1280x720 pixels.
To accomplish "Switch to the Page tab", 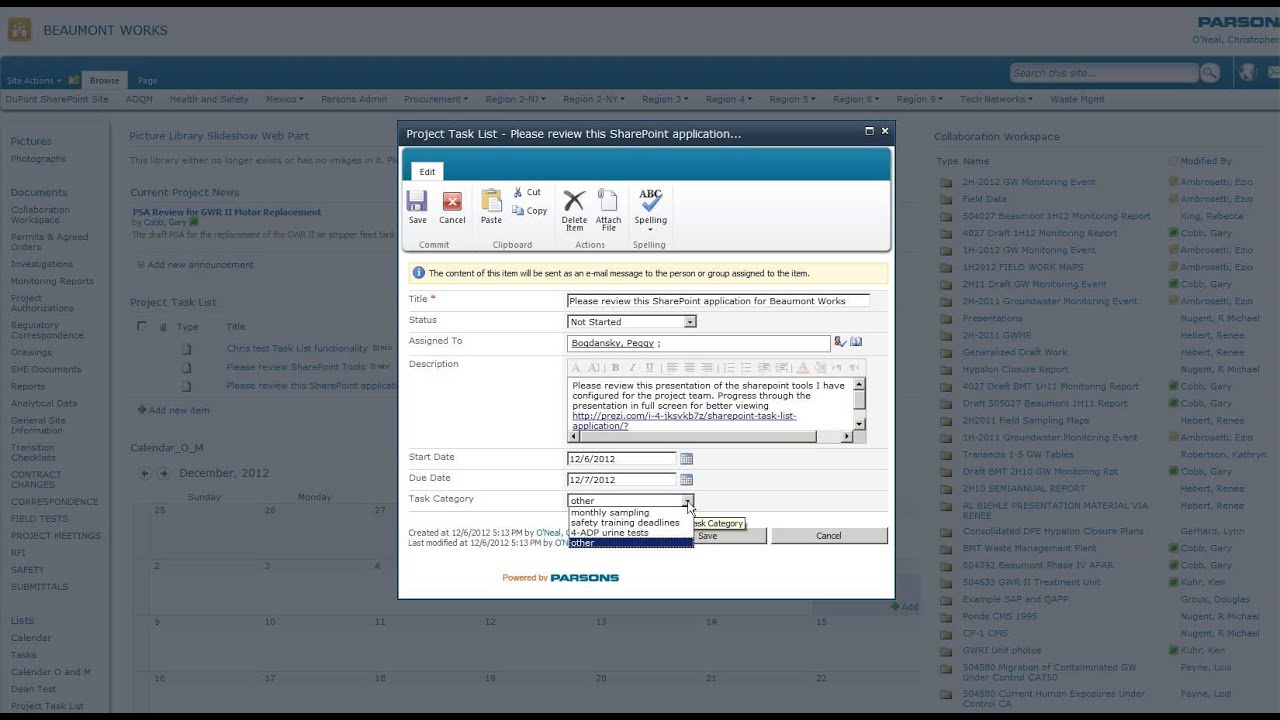I will pos(147,80).
